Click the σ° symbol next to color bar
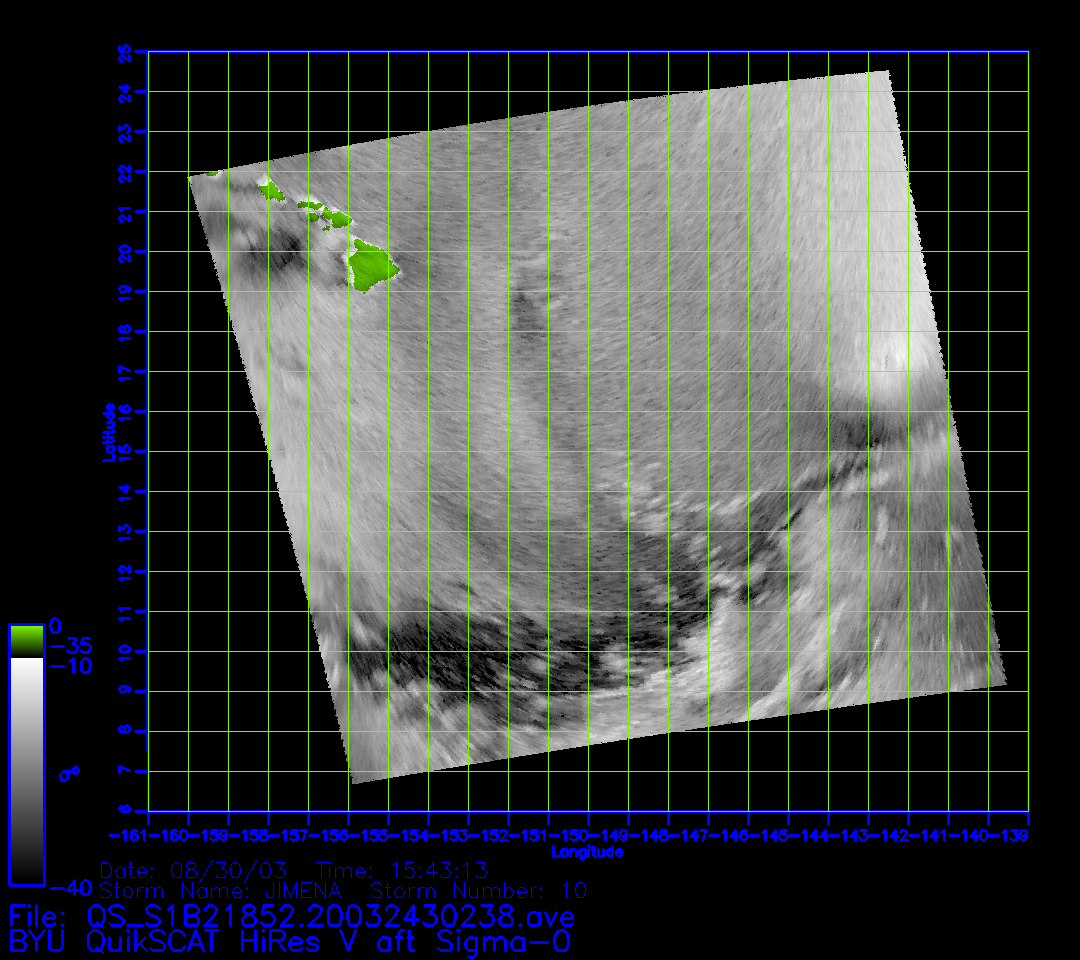1080x960 pixels. click(x=69, y=773)
